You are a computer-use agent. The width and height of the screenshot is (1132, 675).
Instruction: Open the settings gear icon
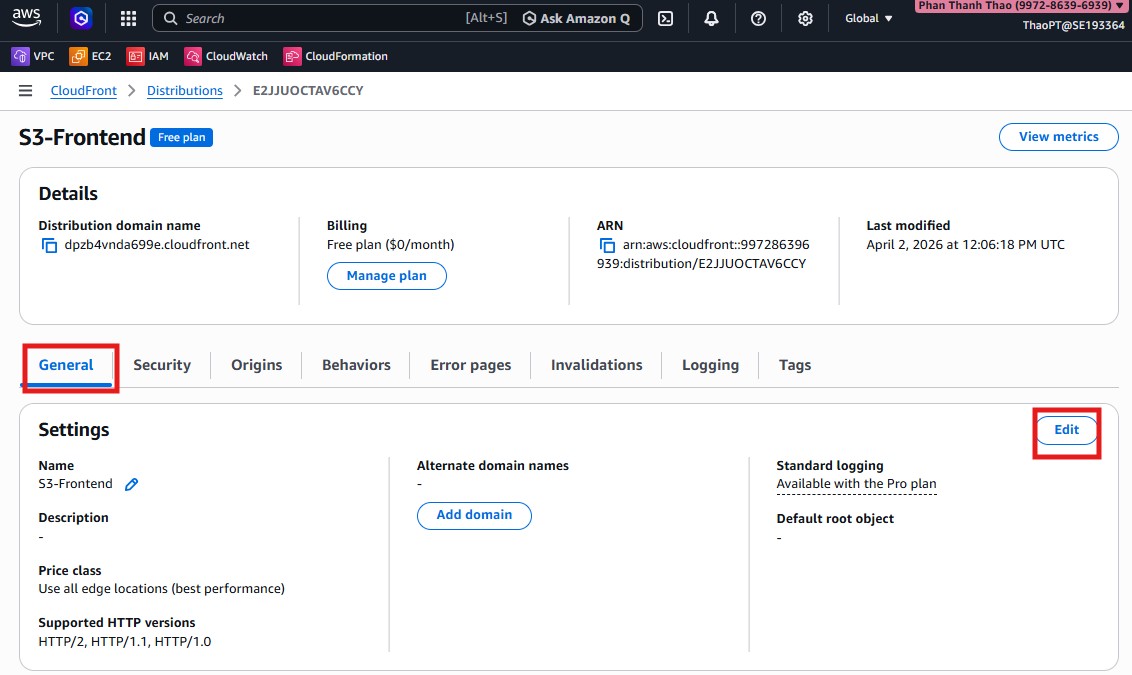coord(805,18)
